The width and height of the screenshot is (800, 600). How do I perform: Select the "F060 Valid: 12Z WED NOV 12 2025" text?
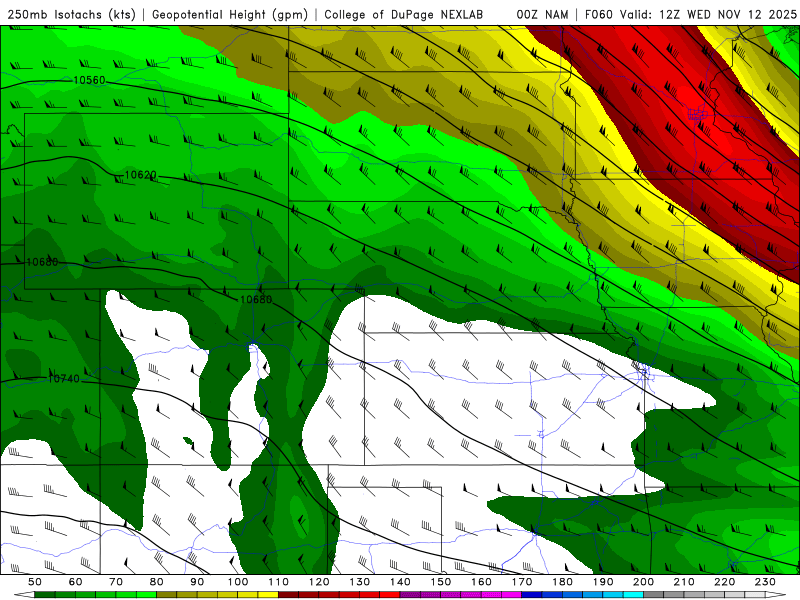(x=690, y=15)
